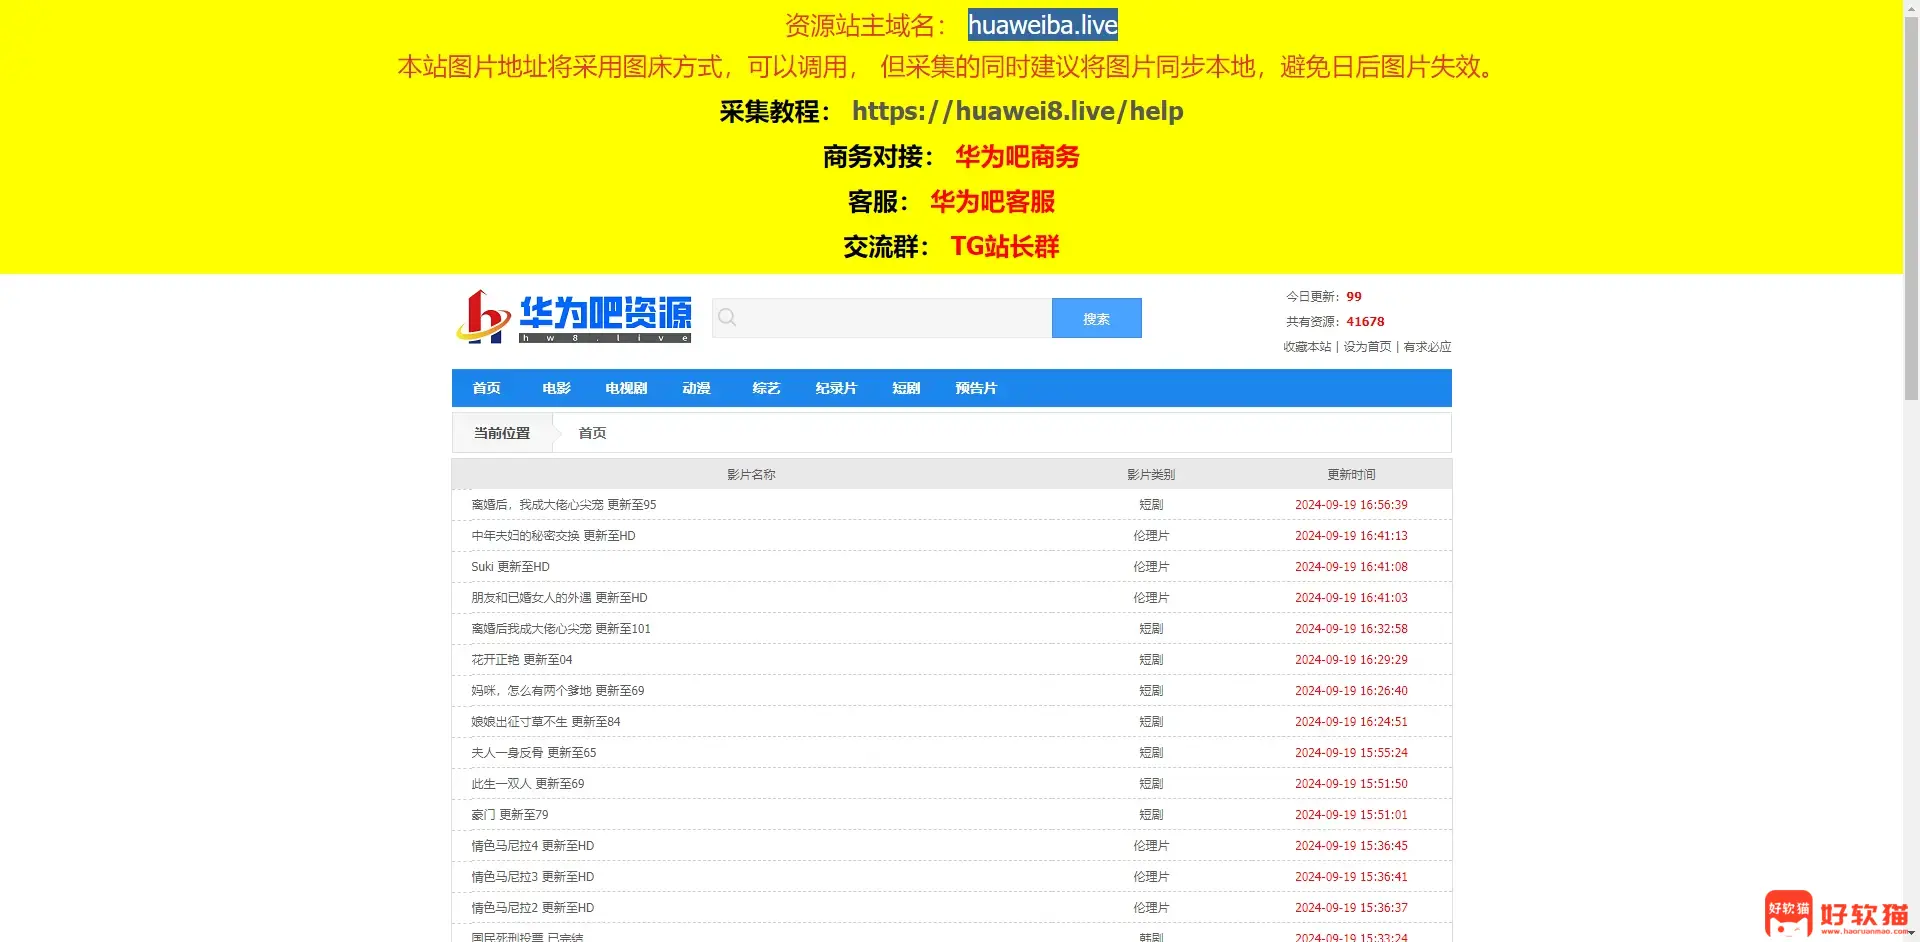Open the 纪录片 navigation tab
Viewport: 1920px width, 942px height.
[x=836, y=388]
